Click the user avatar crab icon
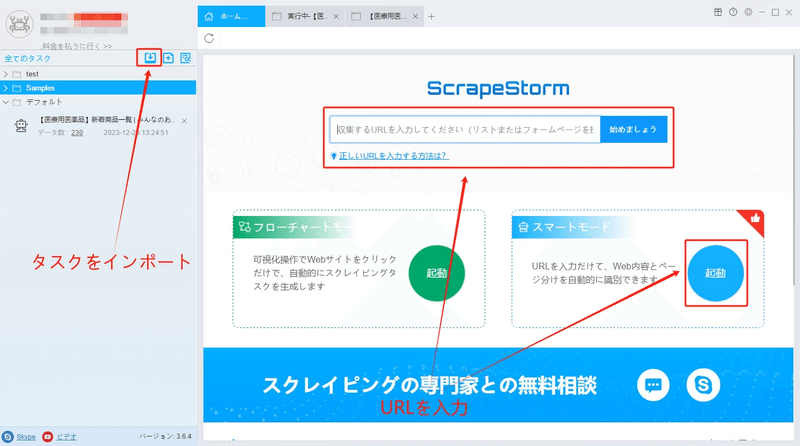Screen dimensions: 800x446 click(19, 23)
